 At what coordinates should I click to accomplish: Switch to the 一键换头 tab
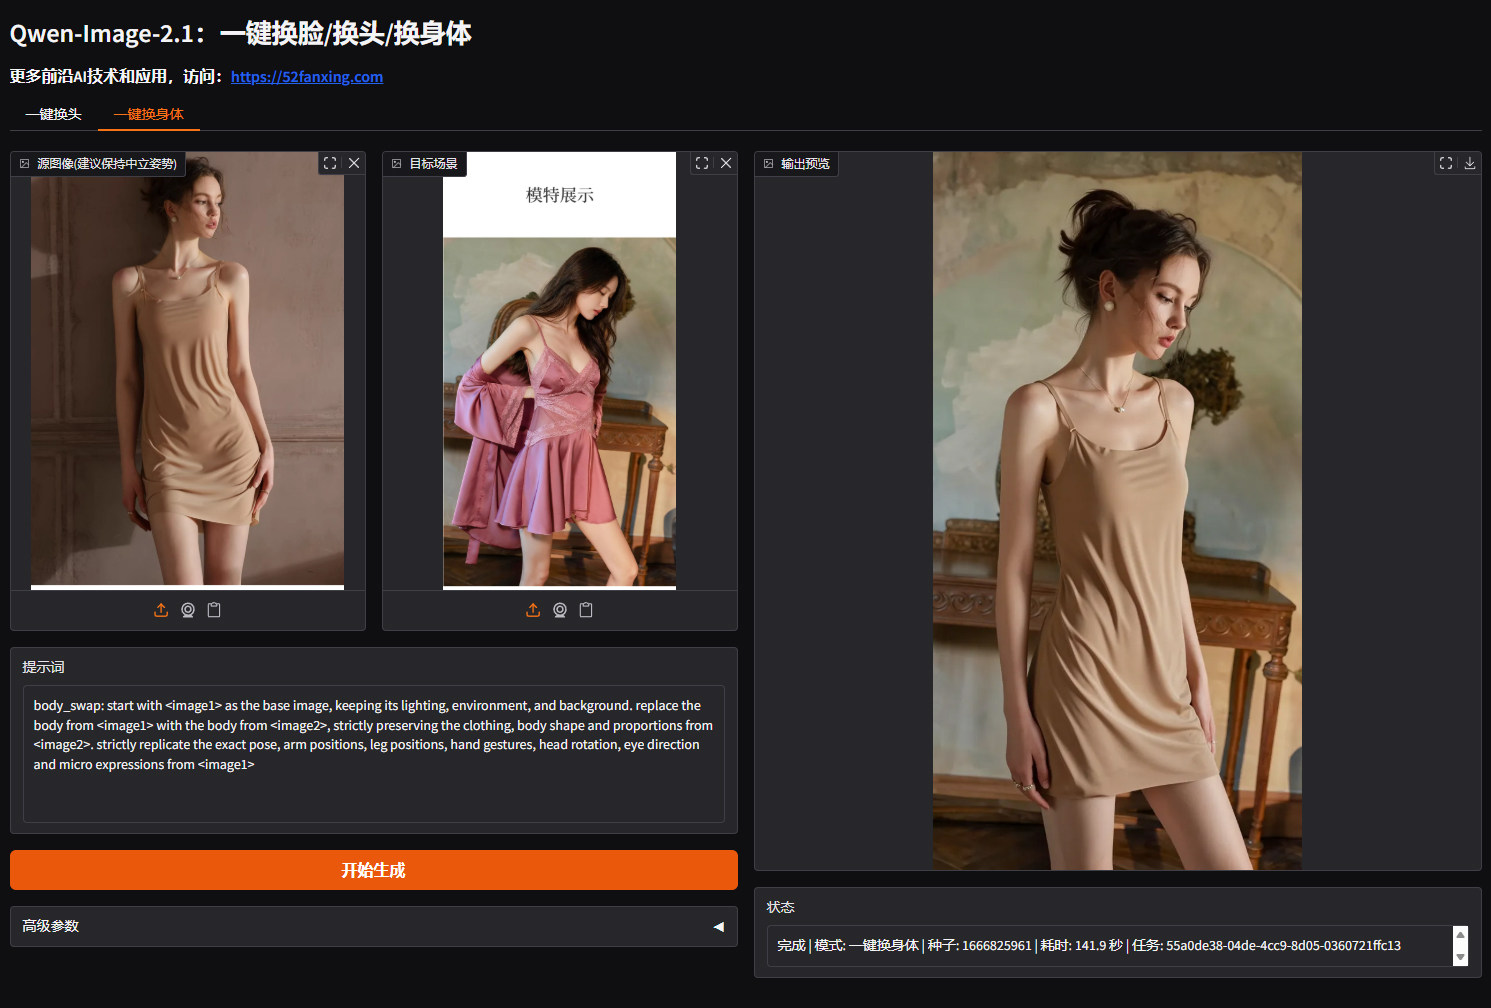(54, 114)
